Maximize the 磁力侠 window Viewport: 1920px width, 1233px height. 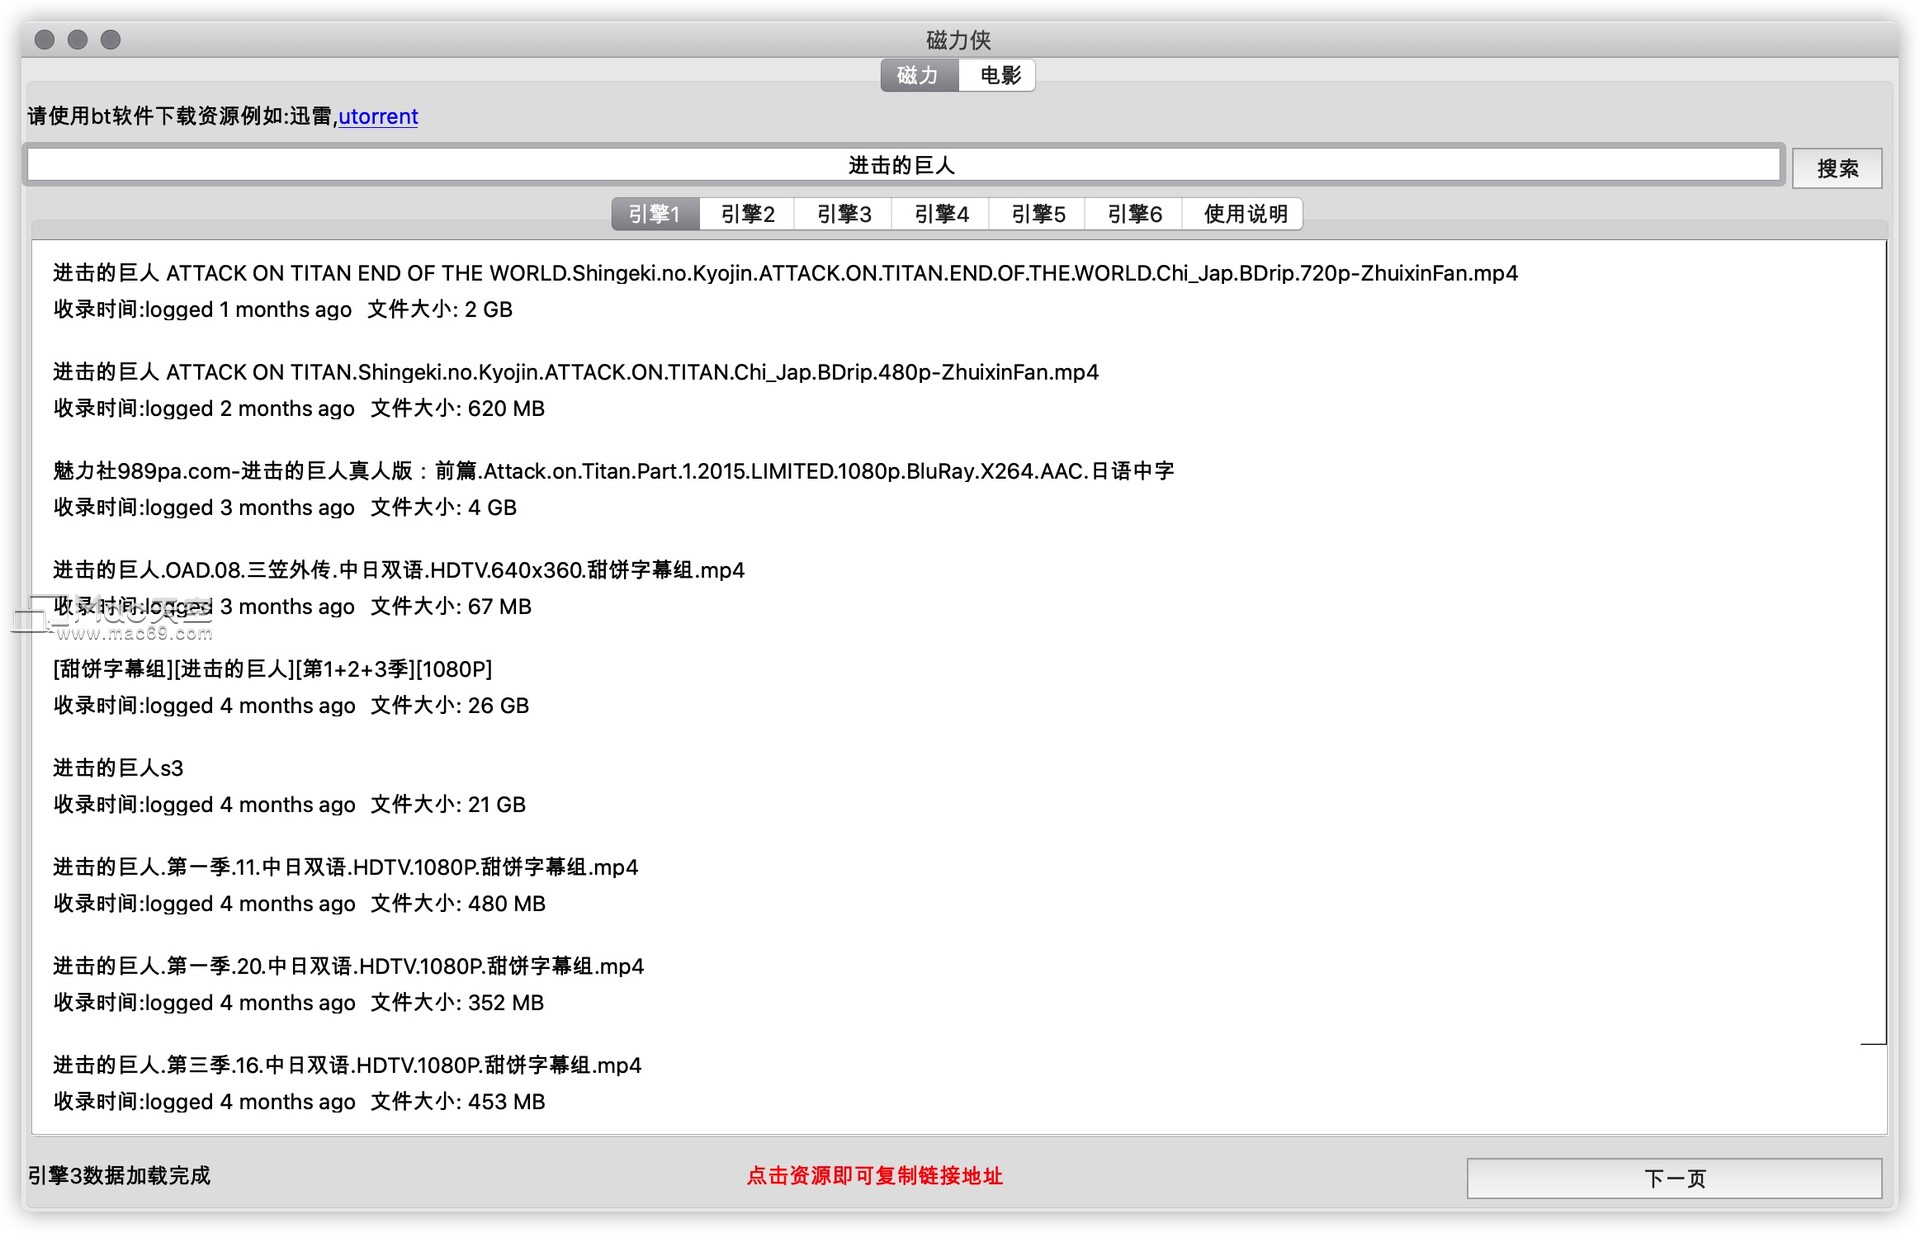pos(111,39)
